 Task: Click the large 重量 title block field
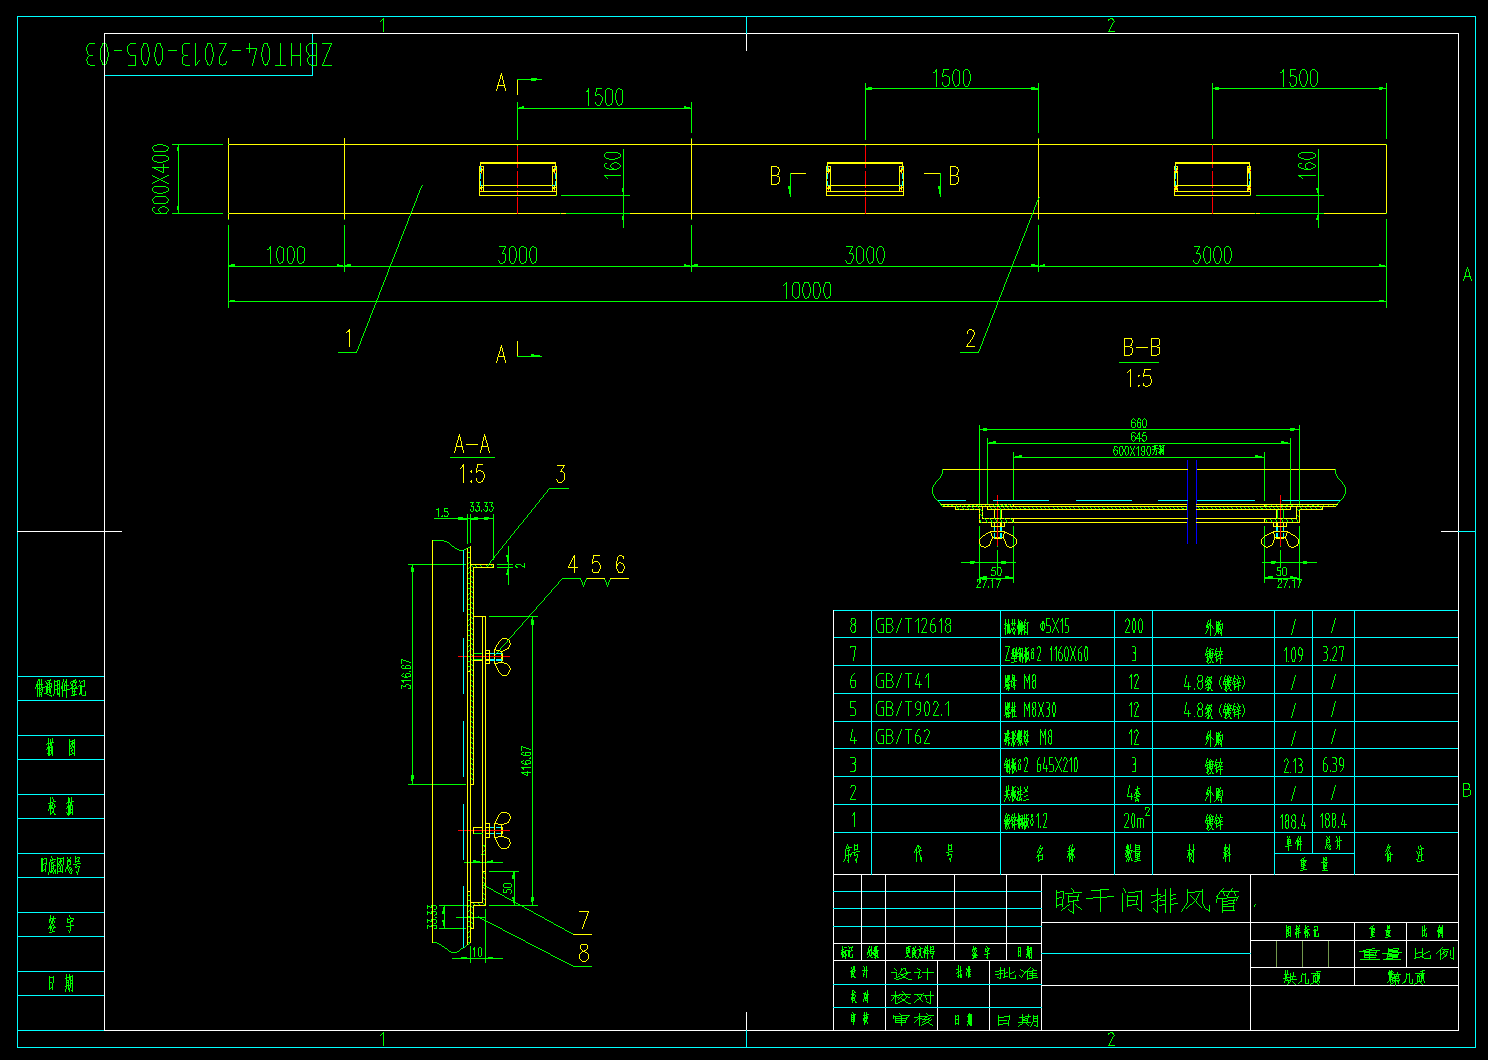tap(1381, 954)
